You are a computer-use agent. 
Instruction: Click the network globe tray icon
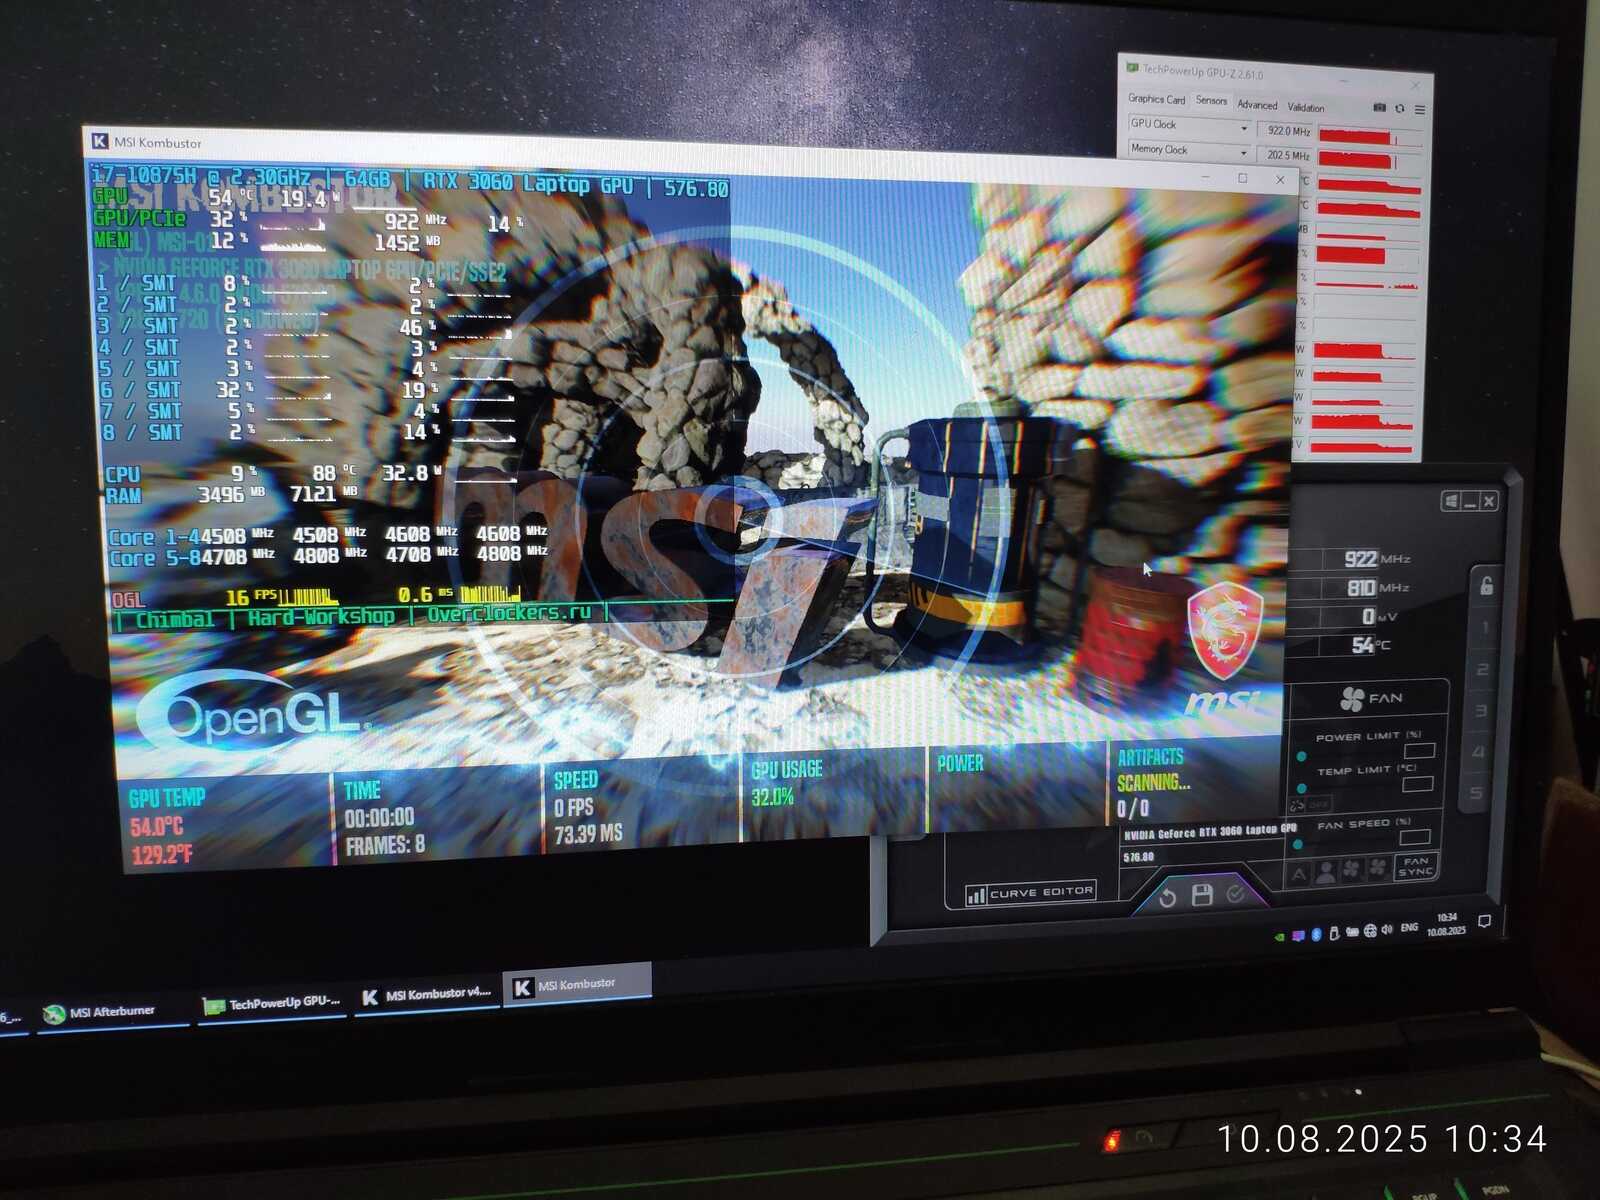1370,931
